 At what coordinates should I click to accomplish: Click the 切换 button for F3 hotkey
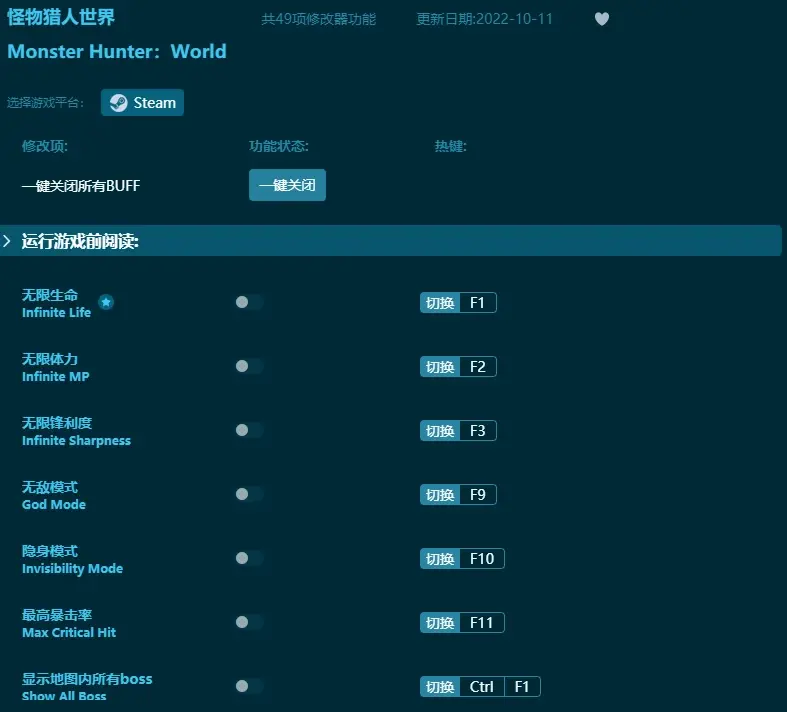pos(440,431)
